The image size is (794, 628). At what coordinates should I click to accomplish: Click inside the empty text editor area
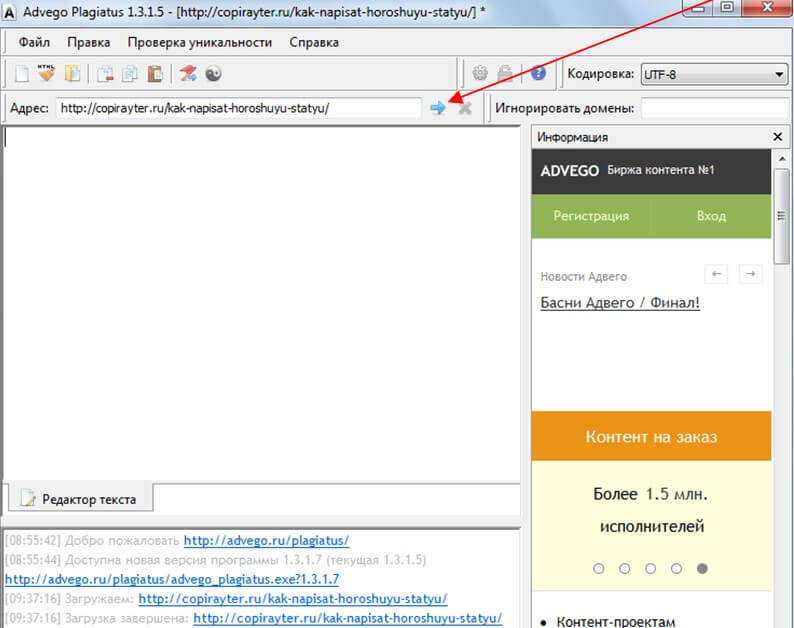[x=261, y=304]
